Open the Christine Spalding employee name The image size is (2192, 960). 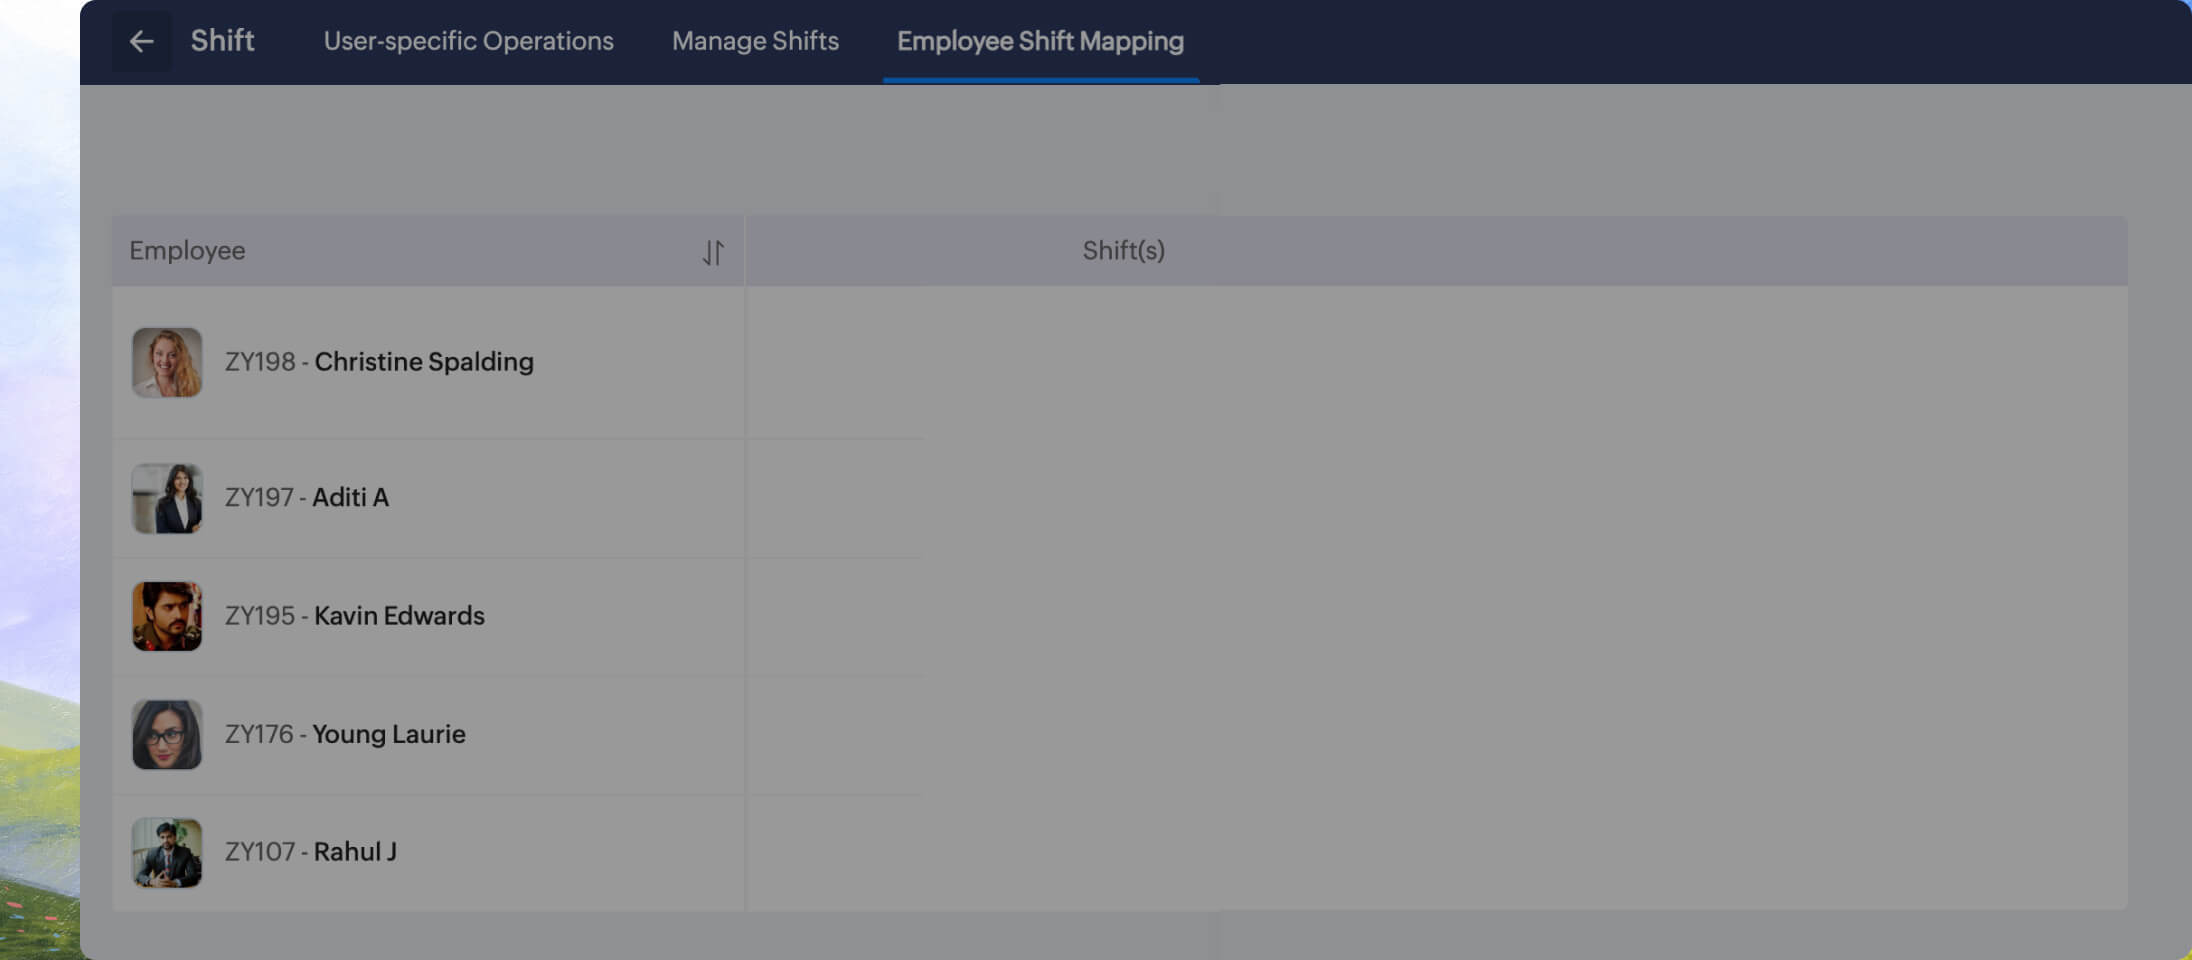424,362
